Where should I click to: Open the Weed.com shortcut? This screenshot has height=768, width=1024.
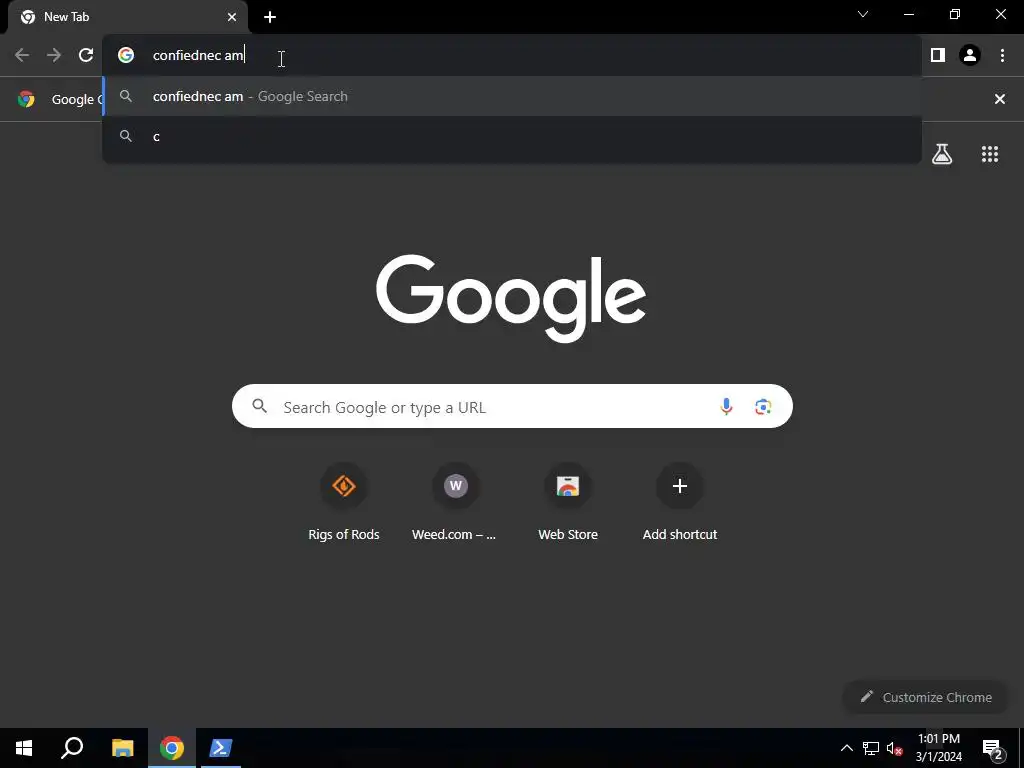455,503
